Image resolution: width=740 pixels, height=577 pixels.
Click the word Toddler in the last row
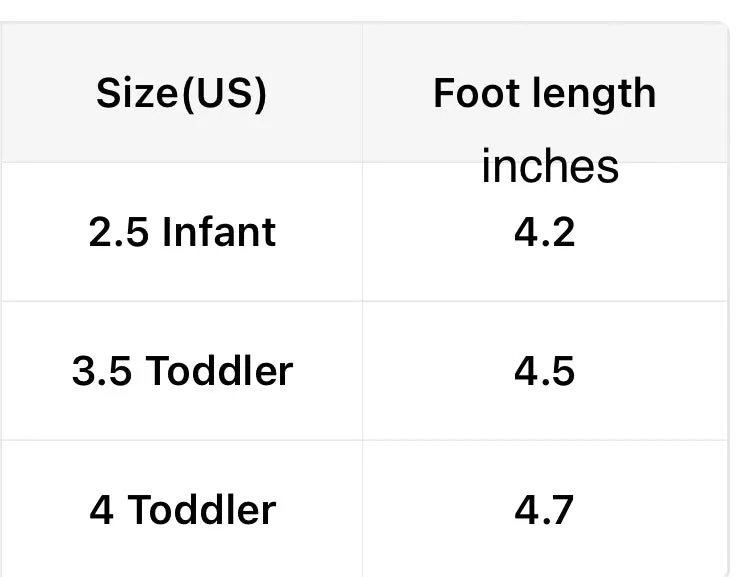coord(201,510)
